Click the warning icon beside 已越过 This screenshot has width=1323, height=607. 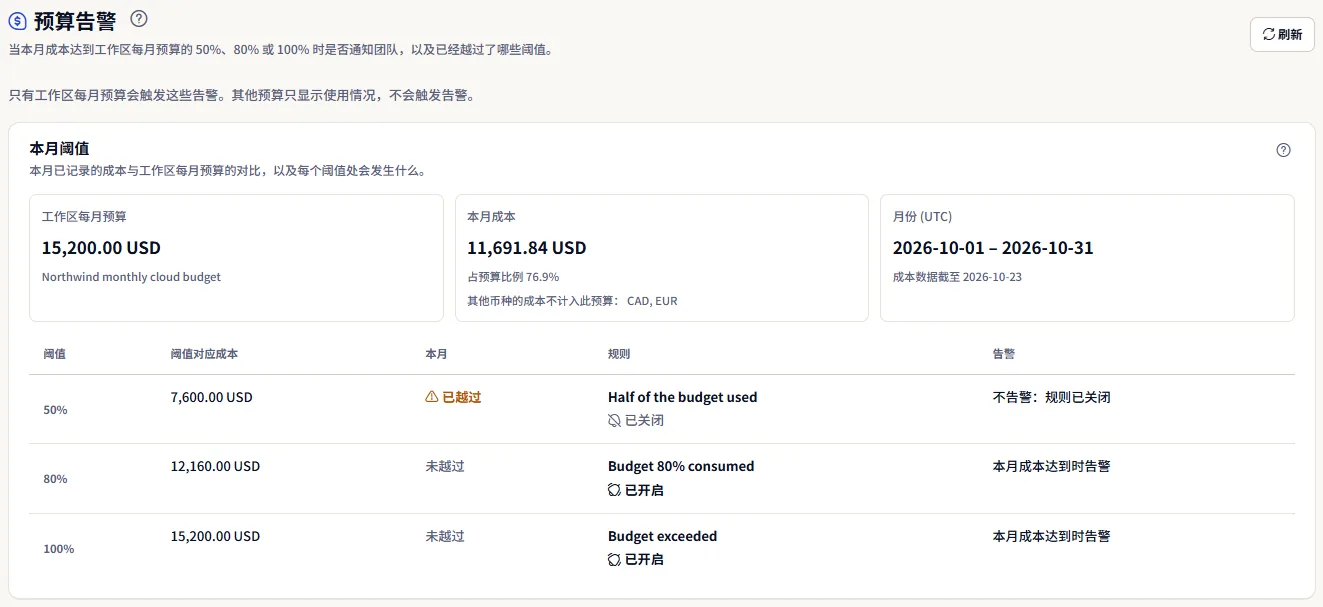[x=432, y=397]
